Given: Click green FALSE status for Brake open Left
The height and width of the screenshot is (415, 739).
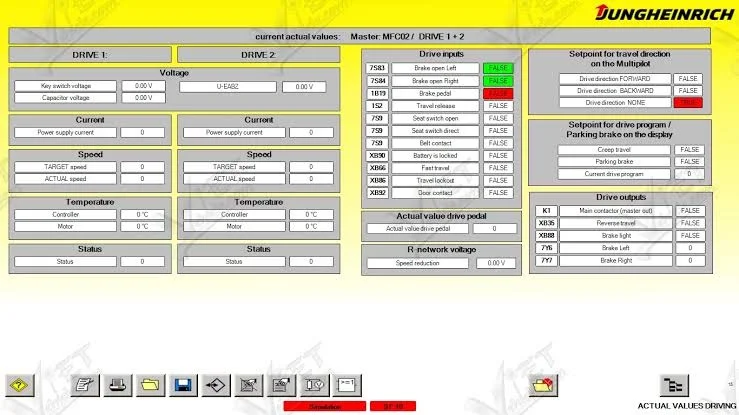Looking at the screenshot, I should [498, 68].
